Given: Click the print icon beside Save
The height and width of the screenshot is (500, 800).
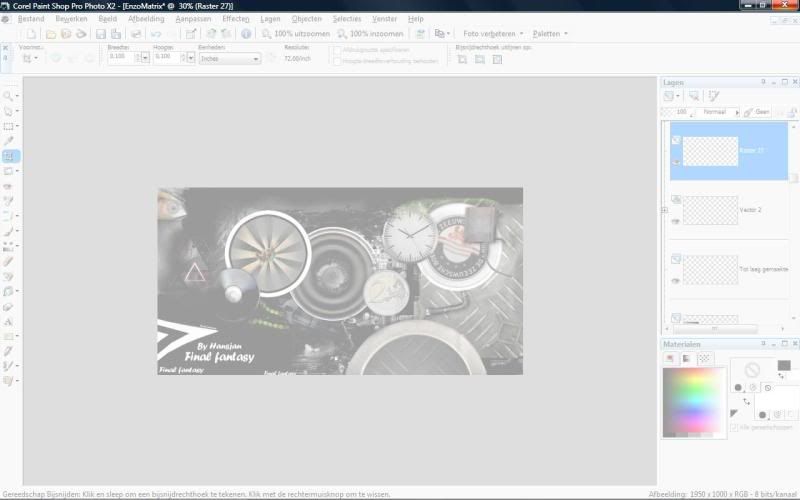Looking at the screenshot, I should [136, 34].
